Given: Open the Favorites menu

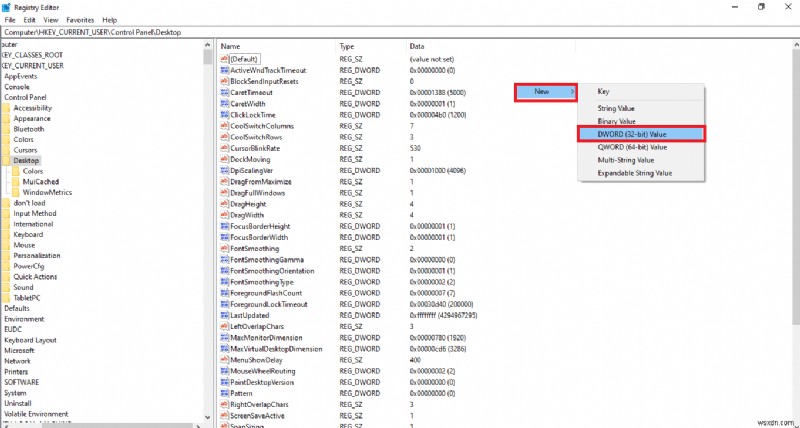Looking at the screenshot, I should [80, 20].
